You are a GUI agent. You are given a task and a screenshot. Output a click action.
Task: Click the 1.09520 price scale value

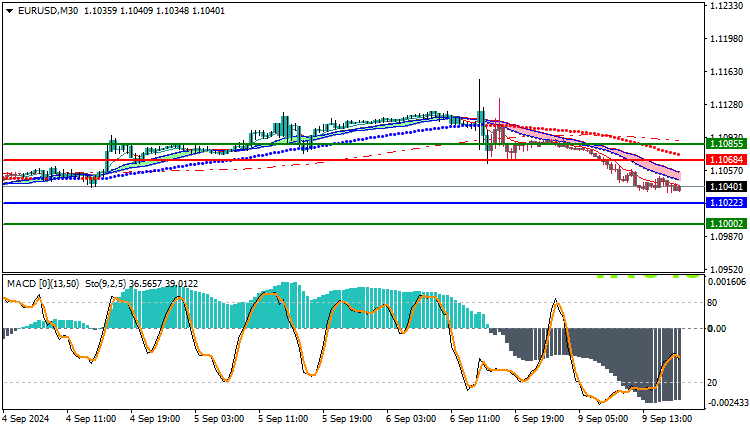pos(727,270)
